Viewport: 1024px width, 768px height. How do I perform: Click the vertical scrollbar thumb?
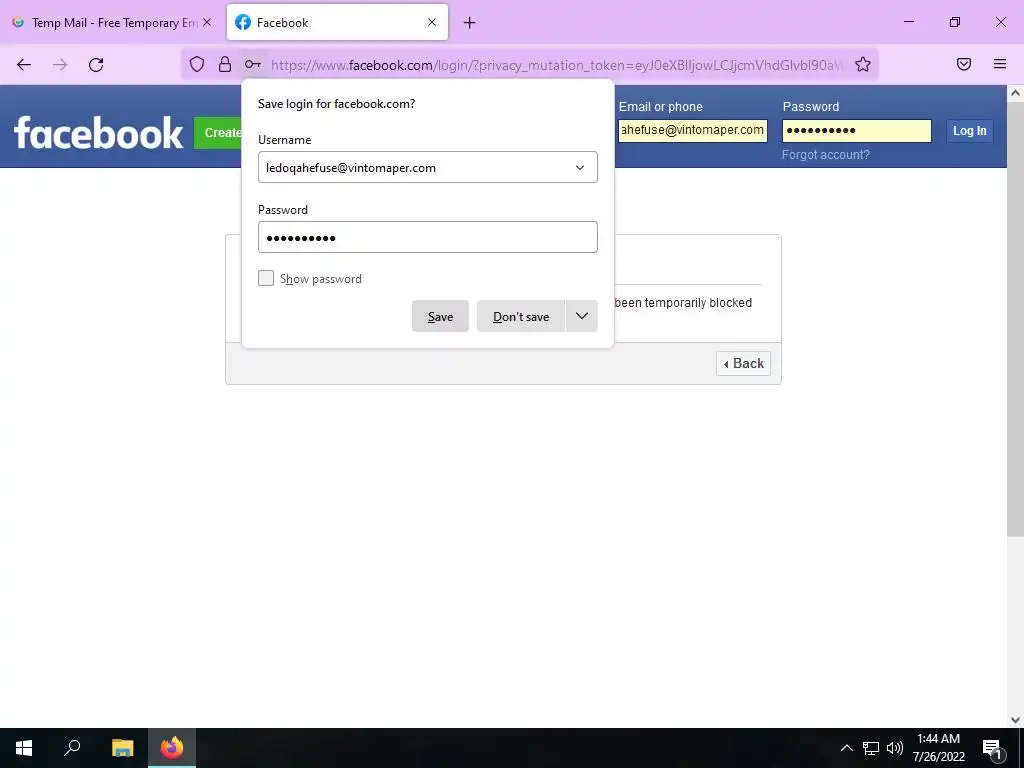(1015, 319)
